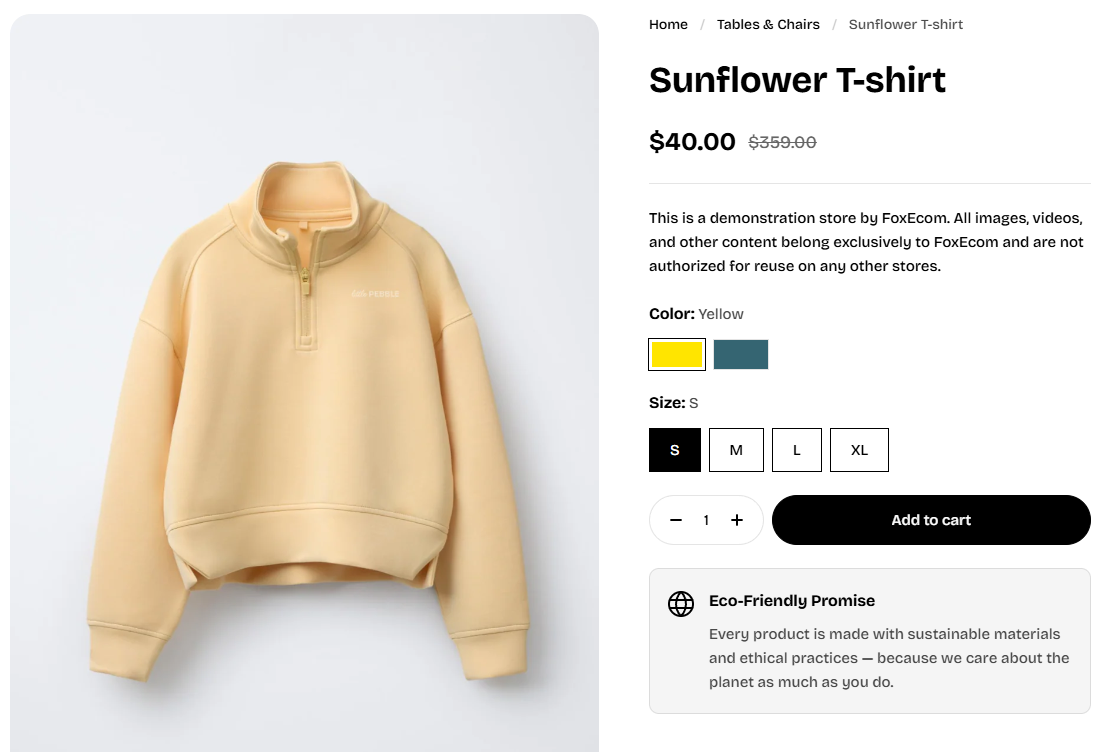
Task: Click the $40.00 sale price
Action: point(692,142)
